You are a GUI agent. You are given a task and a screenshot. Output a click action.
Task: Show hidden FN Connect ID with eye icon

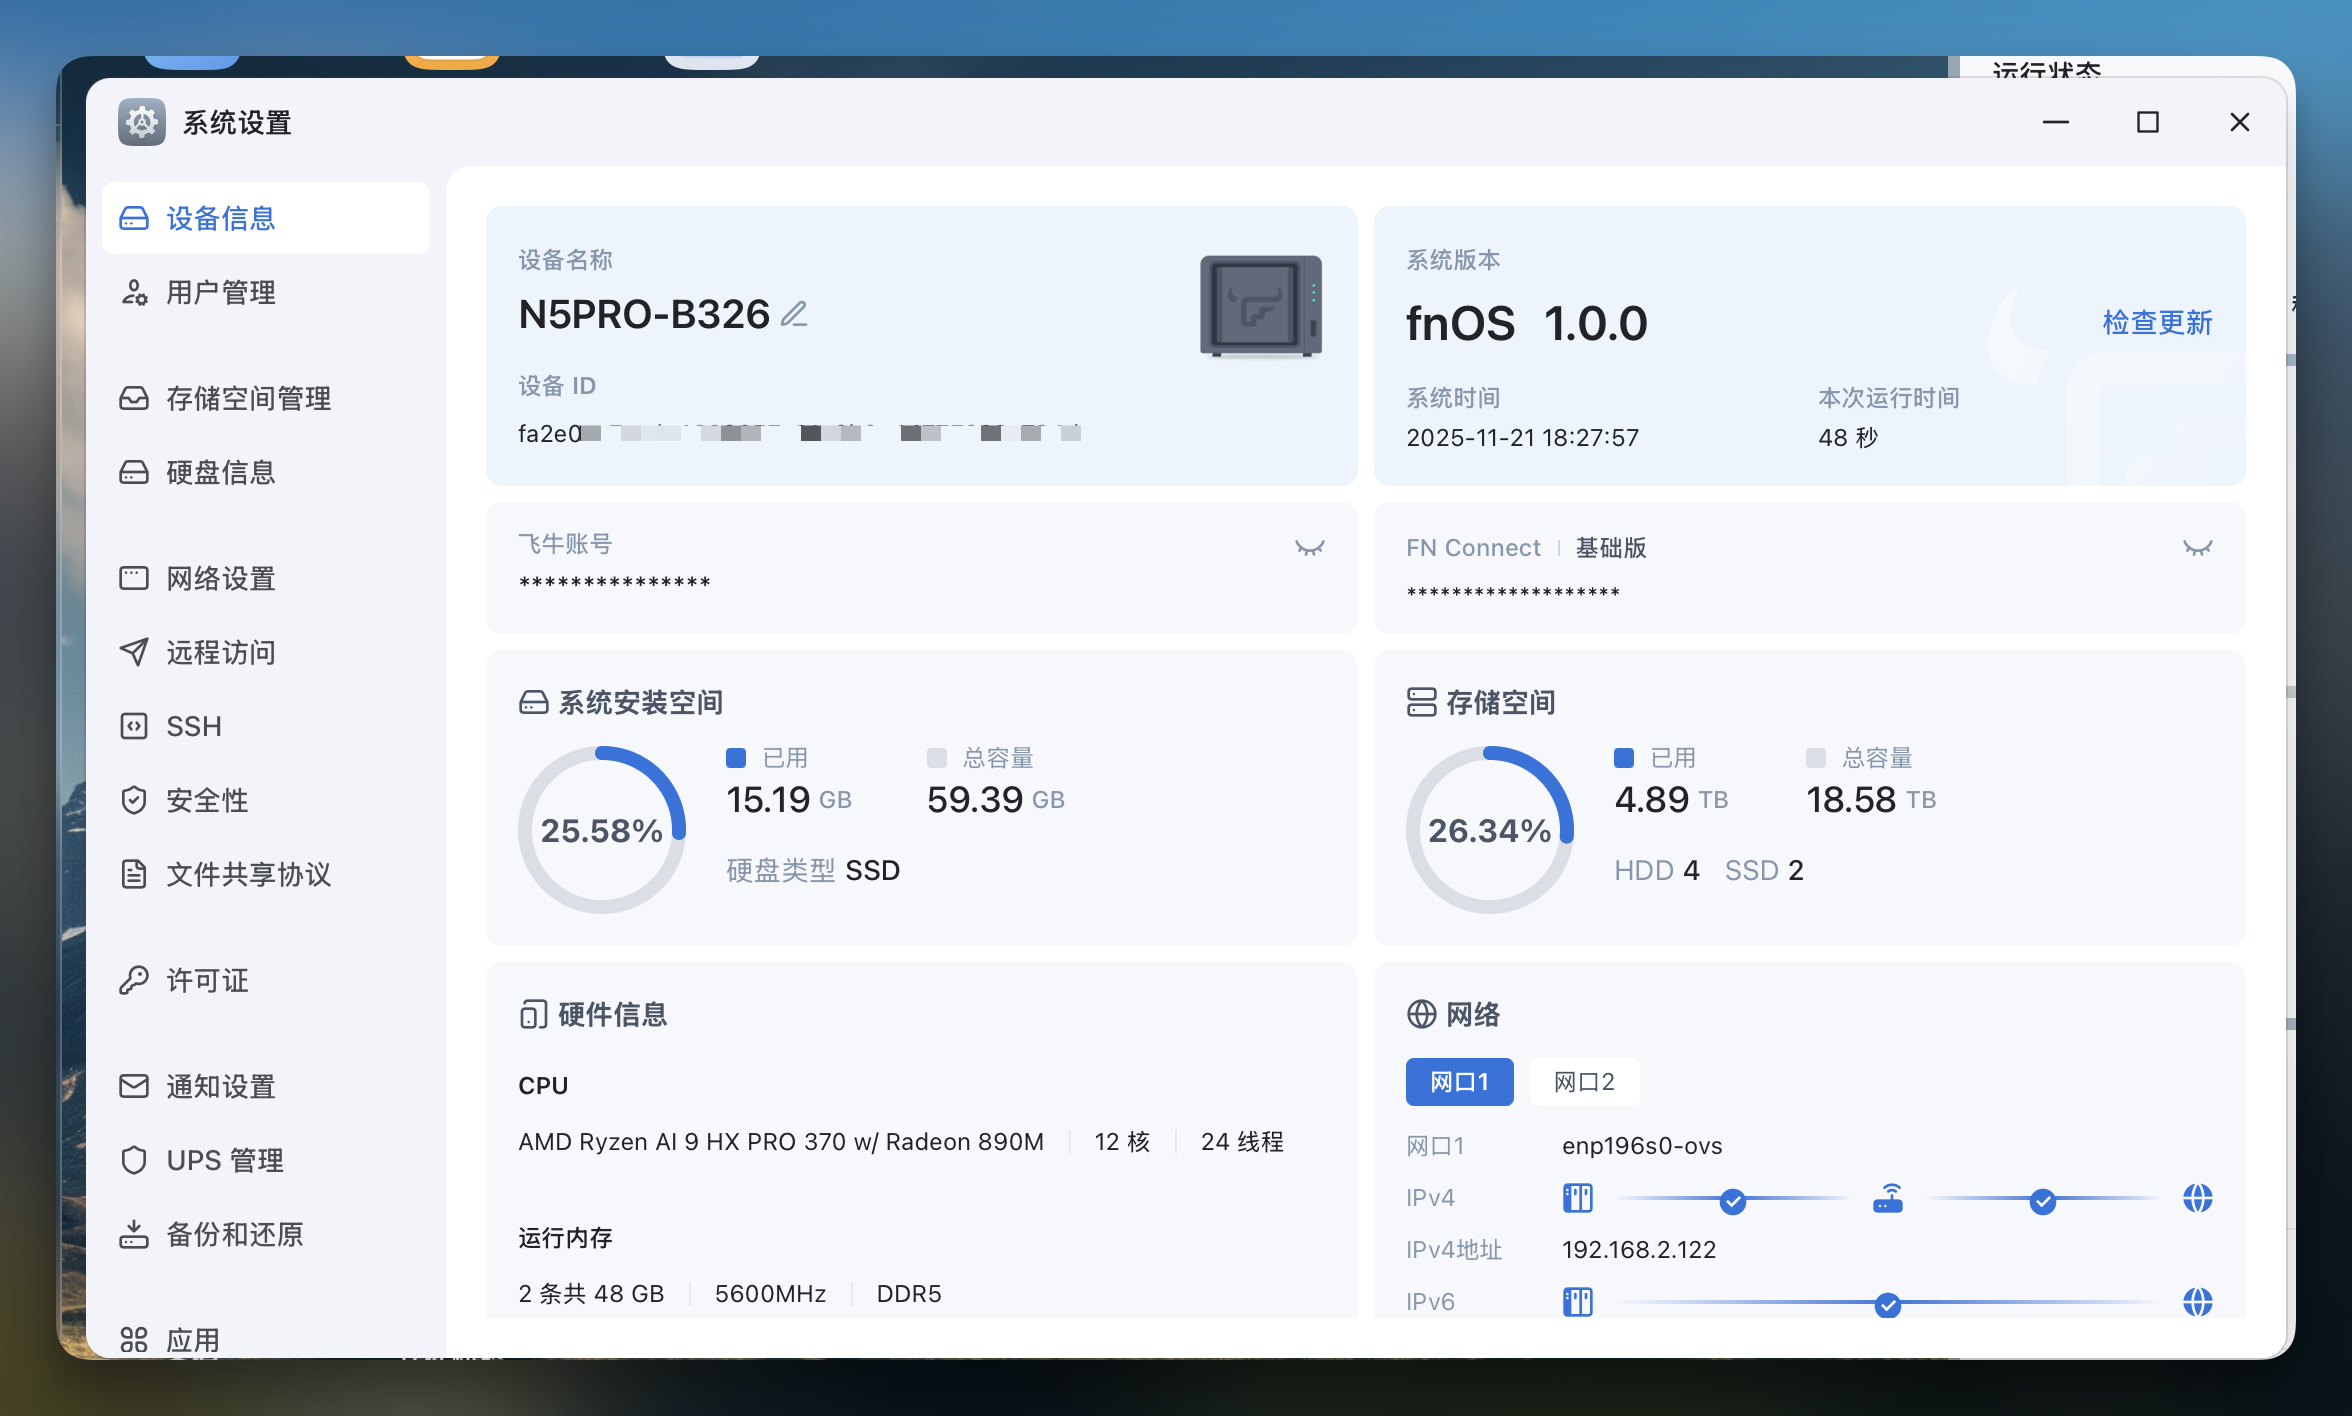coord(2196,547)
